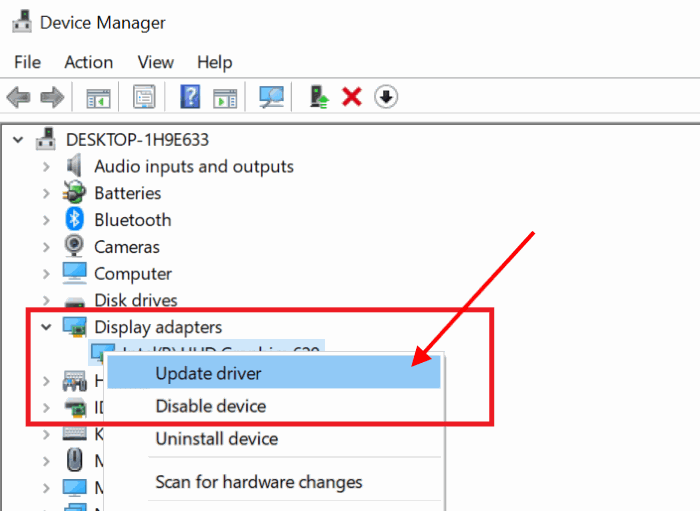Open the View menu

[155, 62]
